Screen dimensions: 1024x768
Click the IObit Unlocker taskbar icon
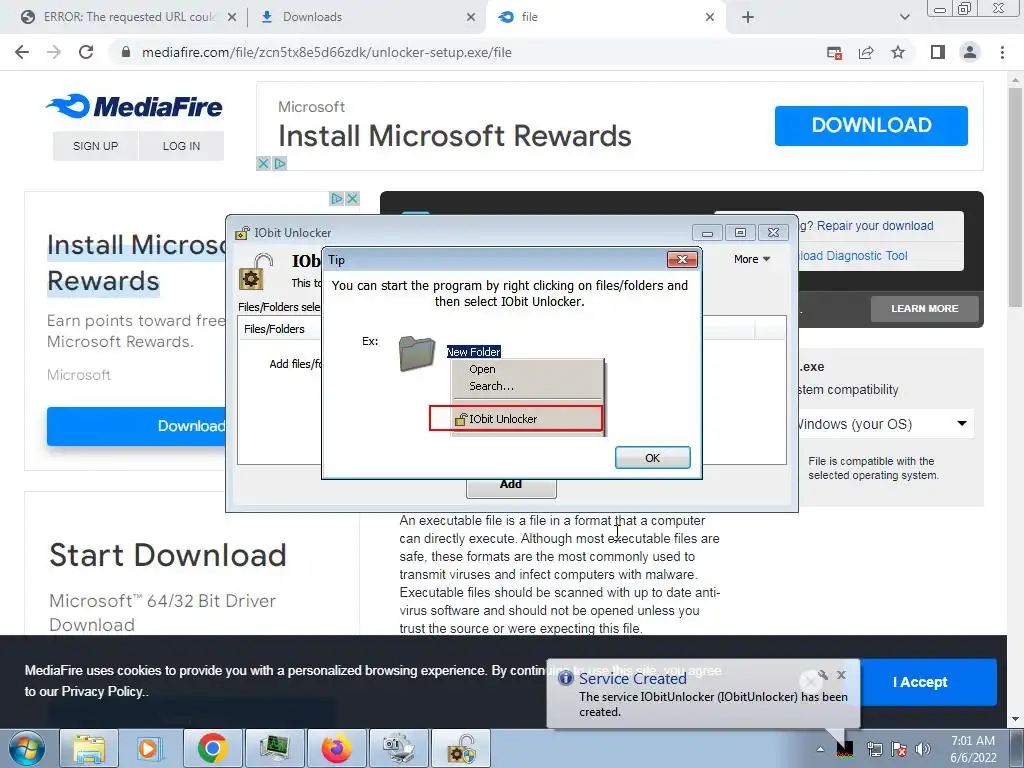coord(460,748)
